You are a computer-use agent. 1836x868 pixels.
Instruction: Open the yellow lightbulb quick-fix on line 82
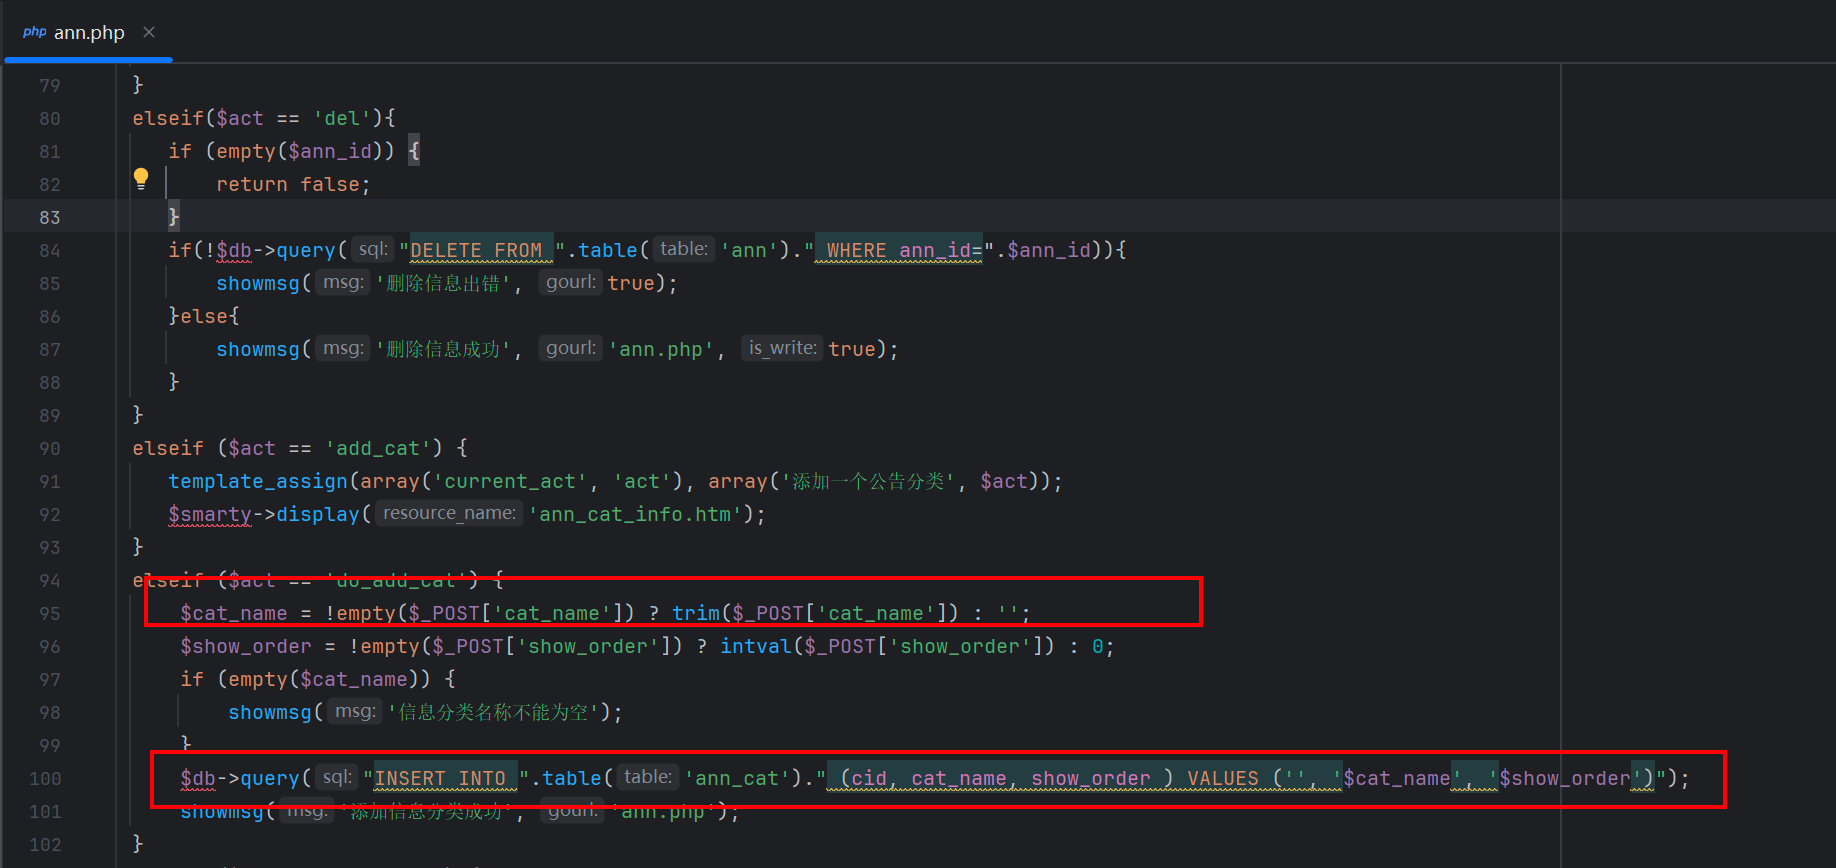pos(141,179)
